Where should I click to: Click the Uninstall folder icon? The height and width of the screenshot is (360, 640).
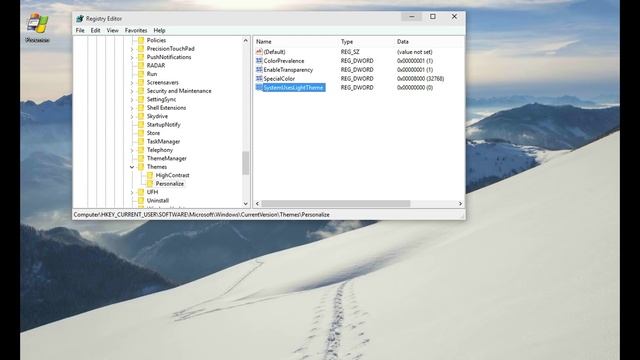coord(141,200)
